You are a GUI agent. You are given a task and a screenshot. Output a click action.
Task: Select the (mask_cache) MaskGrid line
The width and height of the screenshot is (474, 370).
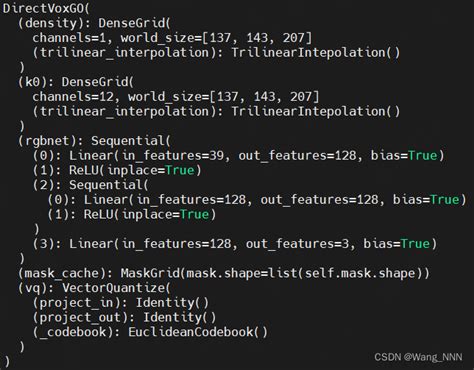tap(224, 273)
